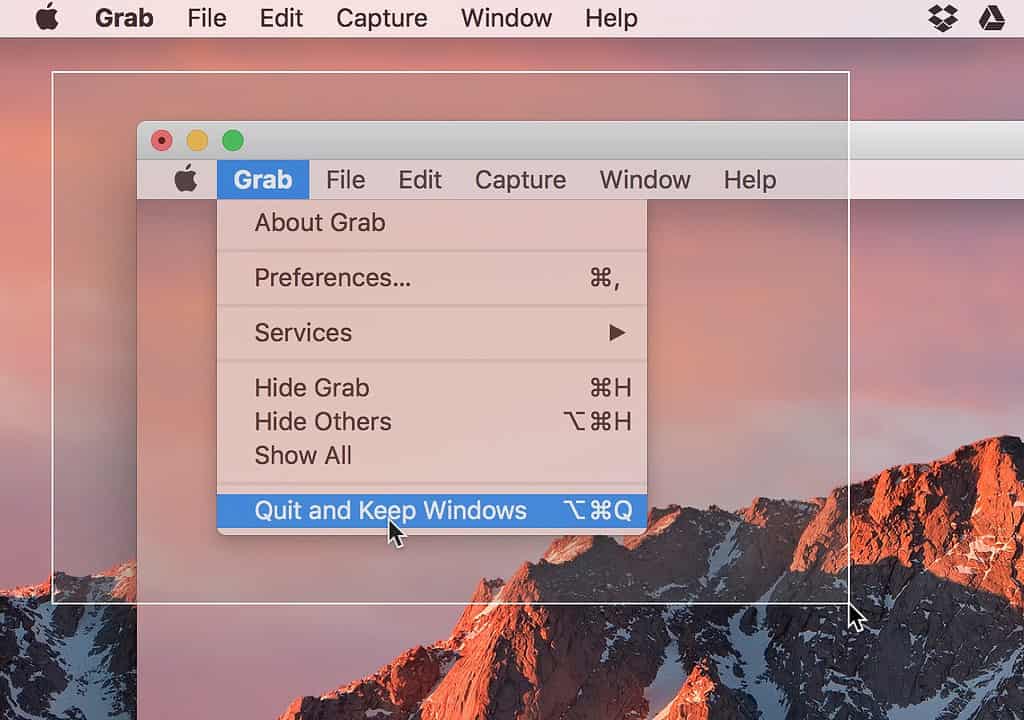
Task: Click the Apple logo inside the captured window
Action: [x=186, y=178]
